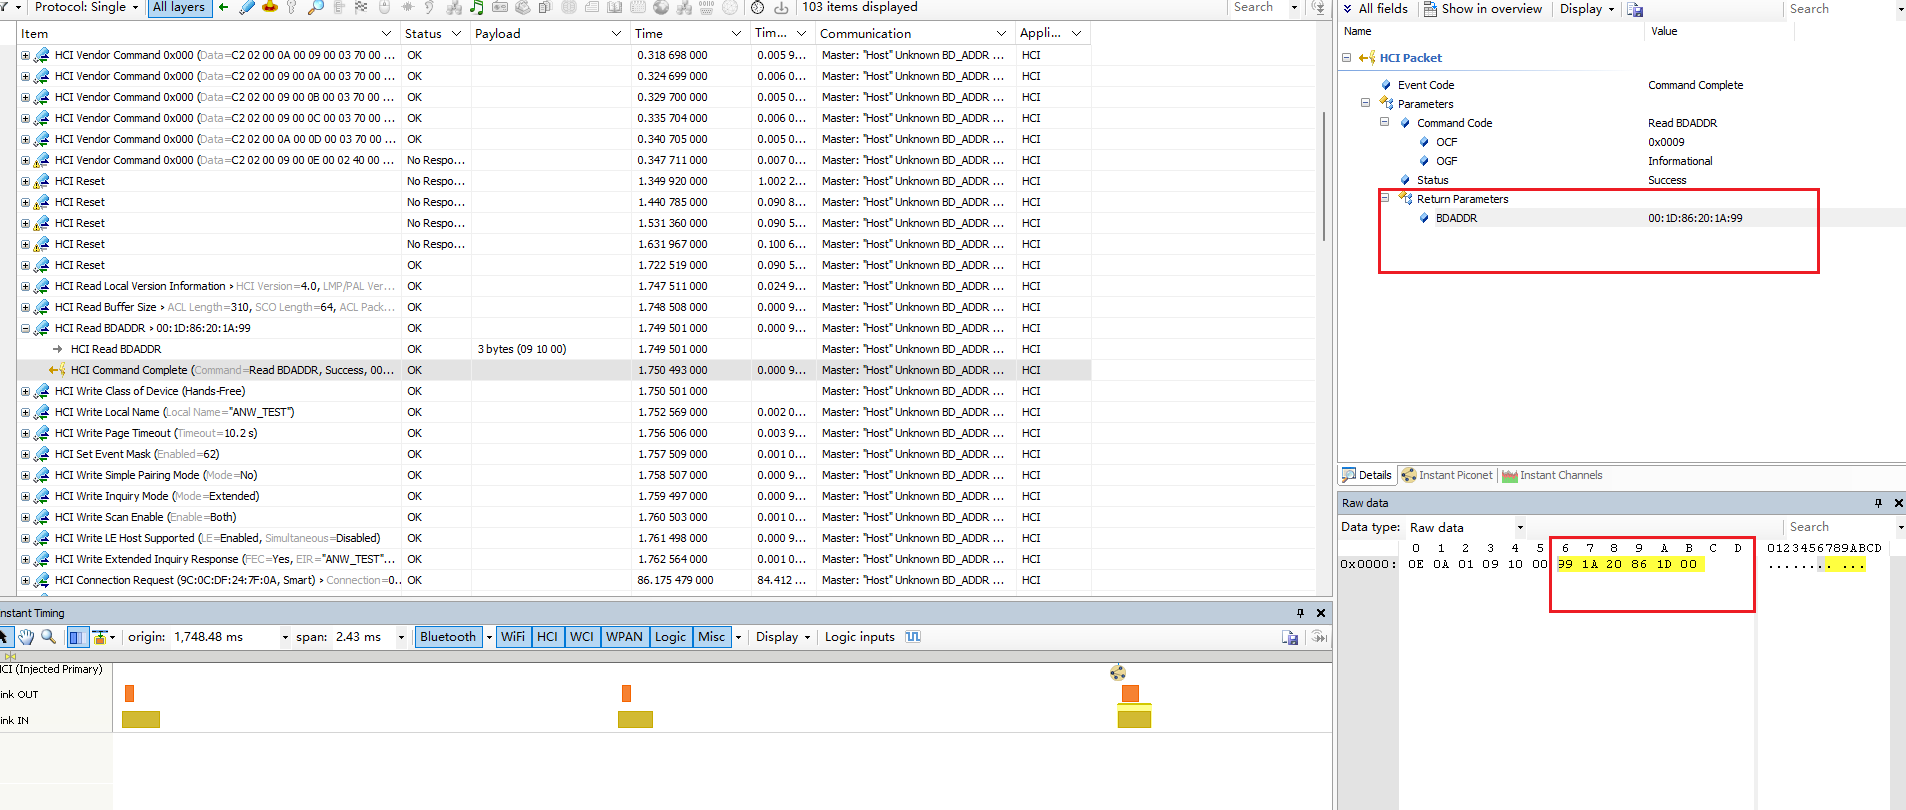This screenshot has height=810, width=1906.
Task: Select the zoom magnifier tool in Instant Timing
Action: (48, 637)
